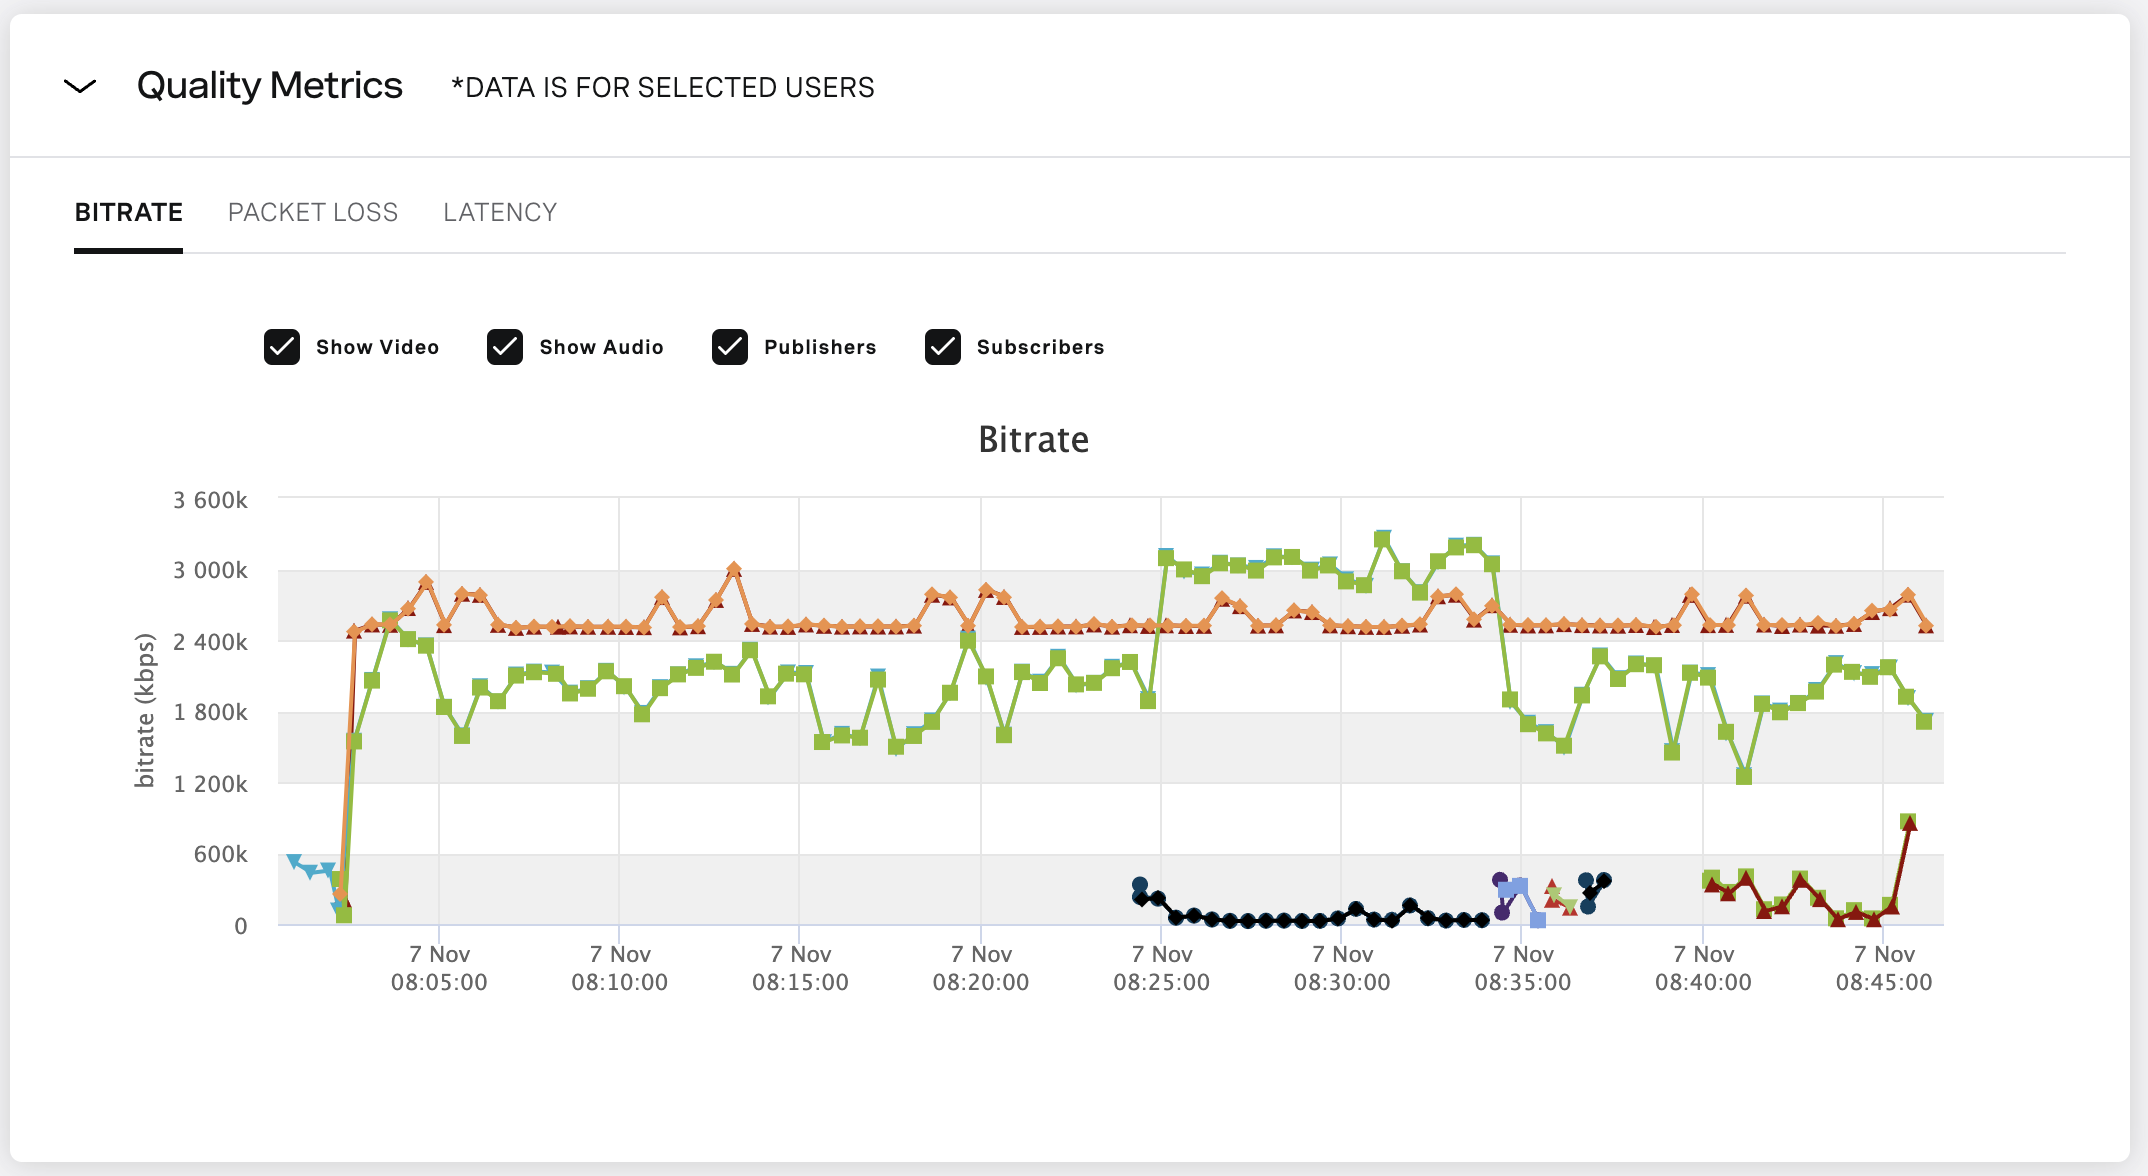Click the Quality Metrics heading
Image resolution: width=2148 pixels, height=1176 pixels.
pyautogui.click(x=269, y=85)
